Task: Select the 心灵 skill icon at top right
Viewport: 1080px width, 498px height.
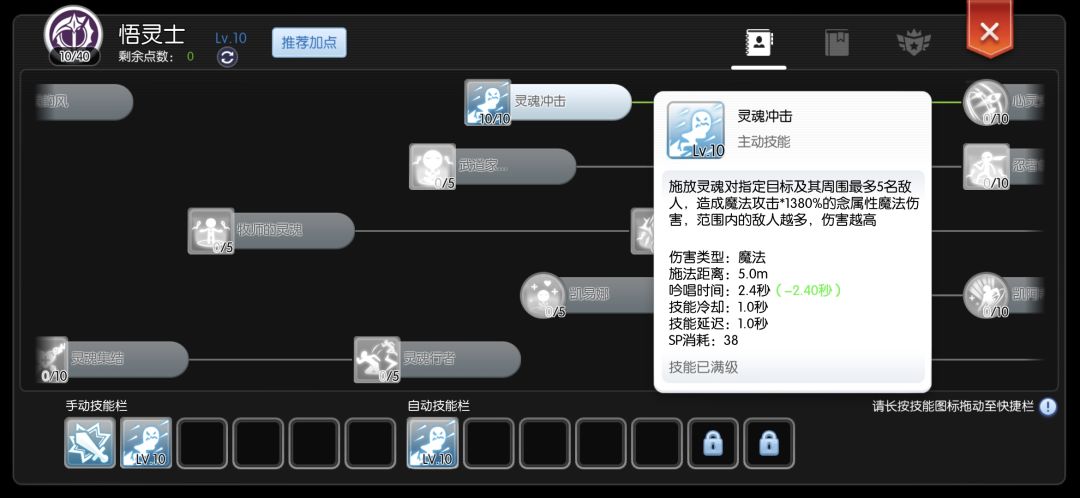Action: [x=986, y=102]
